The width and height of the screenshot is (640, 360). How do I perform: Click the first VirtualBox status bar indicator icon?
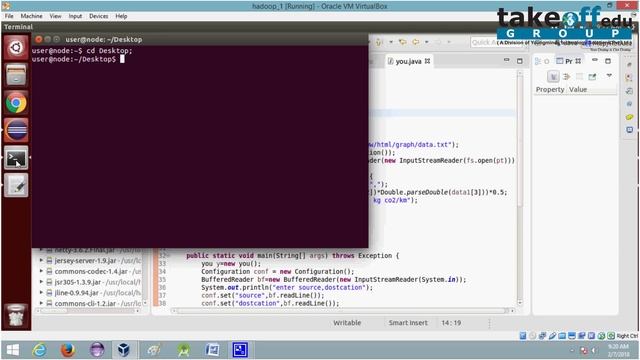tap(523, 336)
